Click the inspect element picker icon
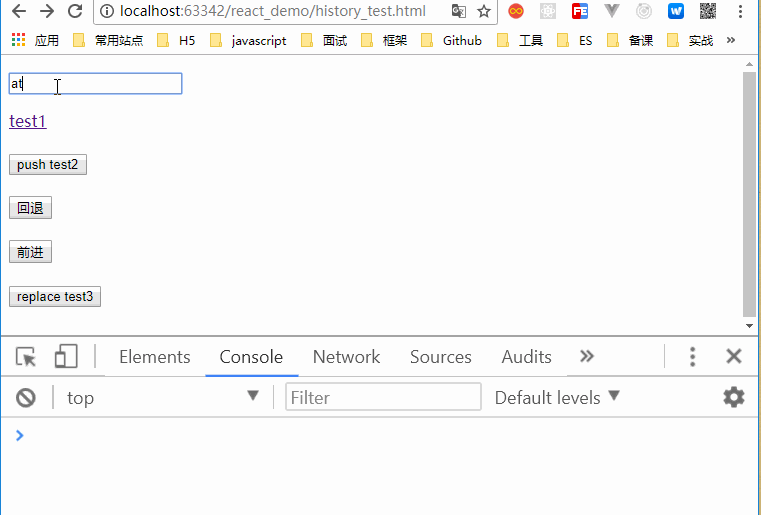The height and width of the screenshot is (515, 761). click(26, 357)
